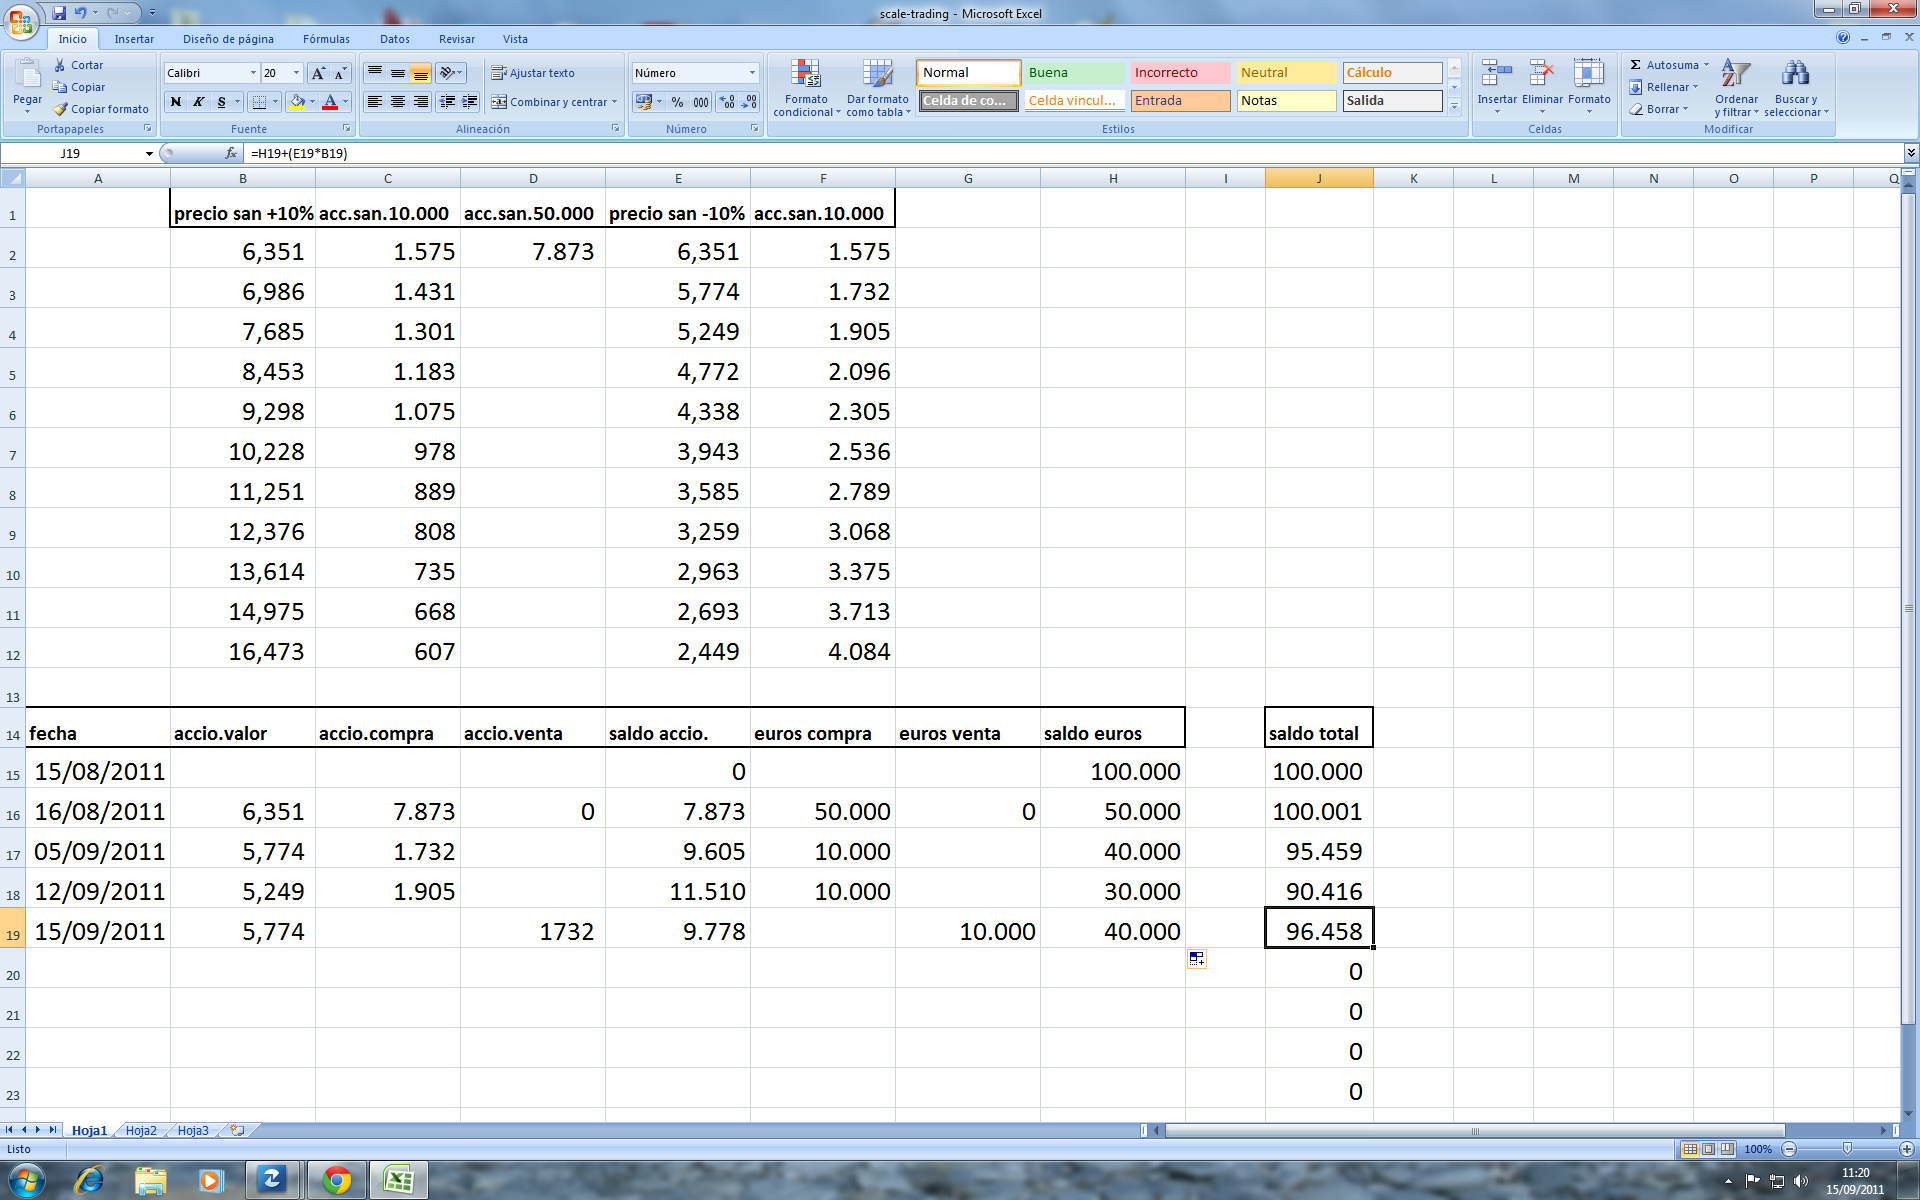Image resolution: width=1920 pixels, height=1200 pixels.
Task: Apply the Incorrecto cell style
Action: pyautogui.click(x=1180, y=73)
